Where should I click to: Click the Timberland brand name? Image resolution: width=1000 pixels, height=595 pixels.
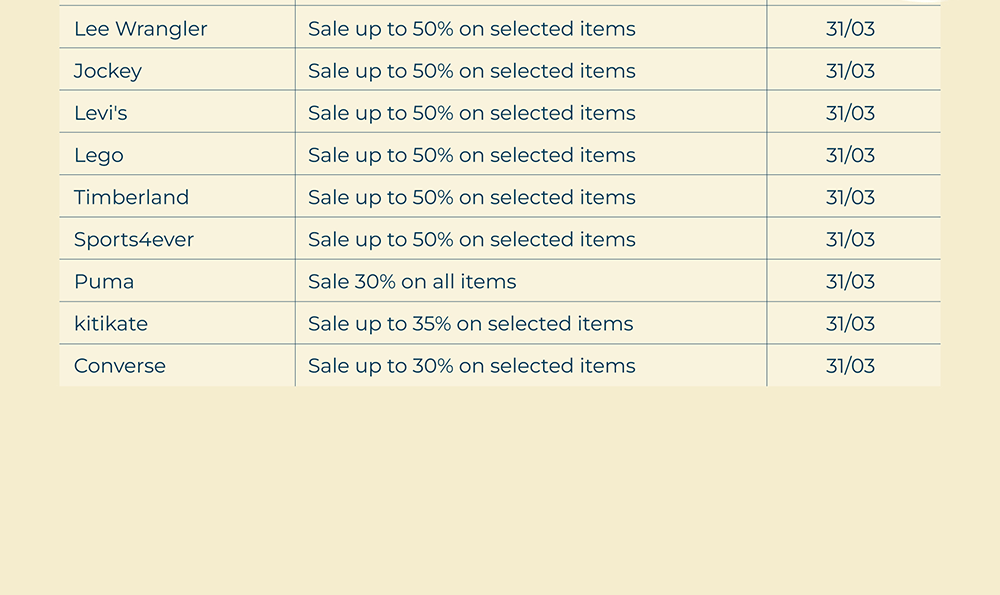131,197
